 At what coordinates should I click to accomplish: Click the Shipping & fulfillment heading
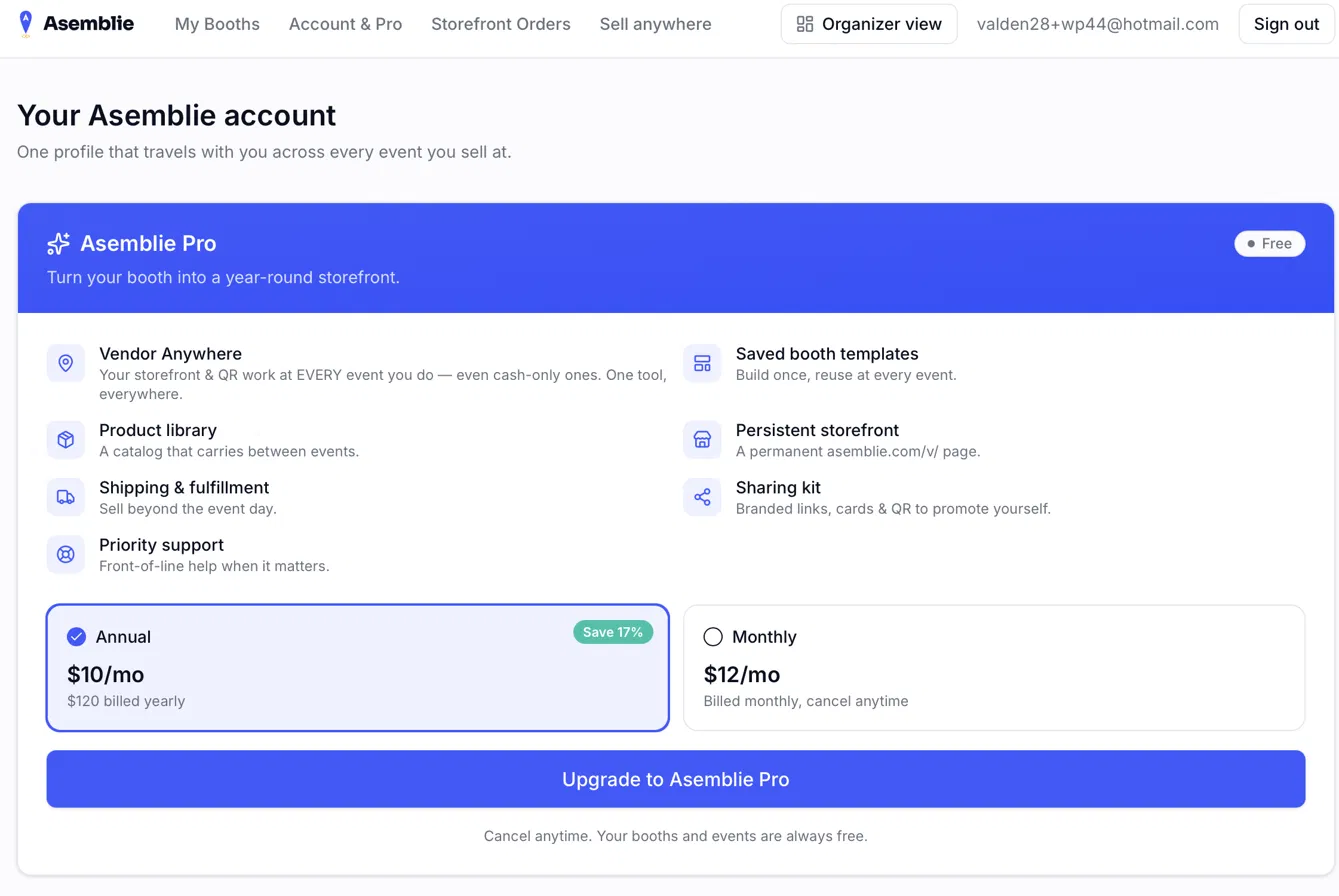[x=184, y=488]
